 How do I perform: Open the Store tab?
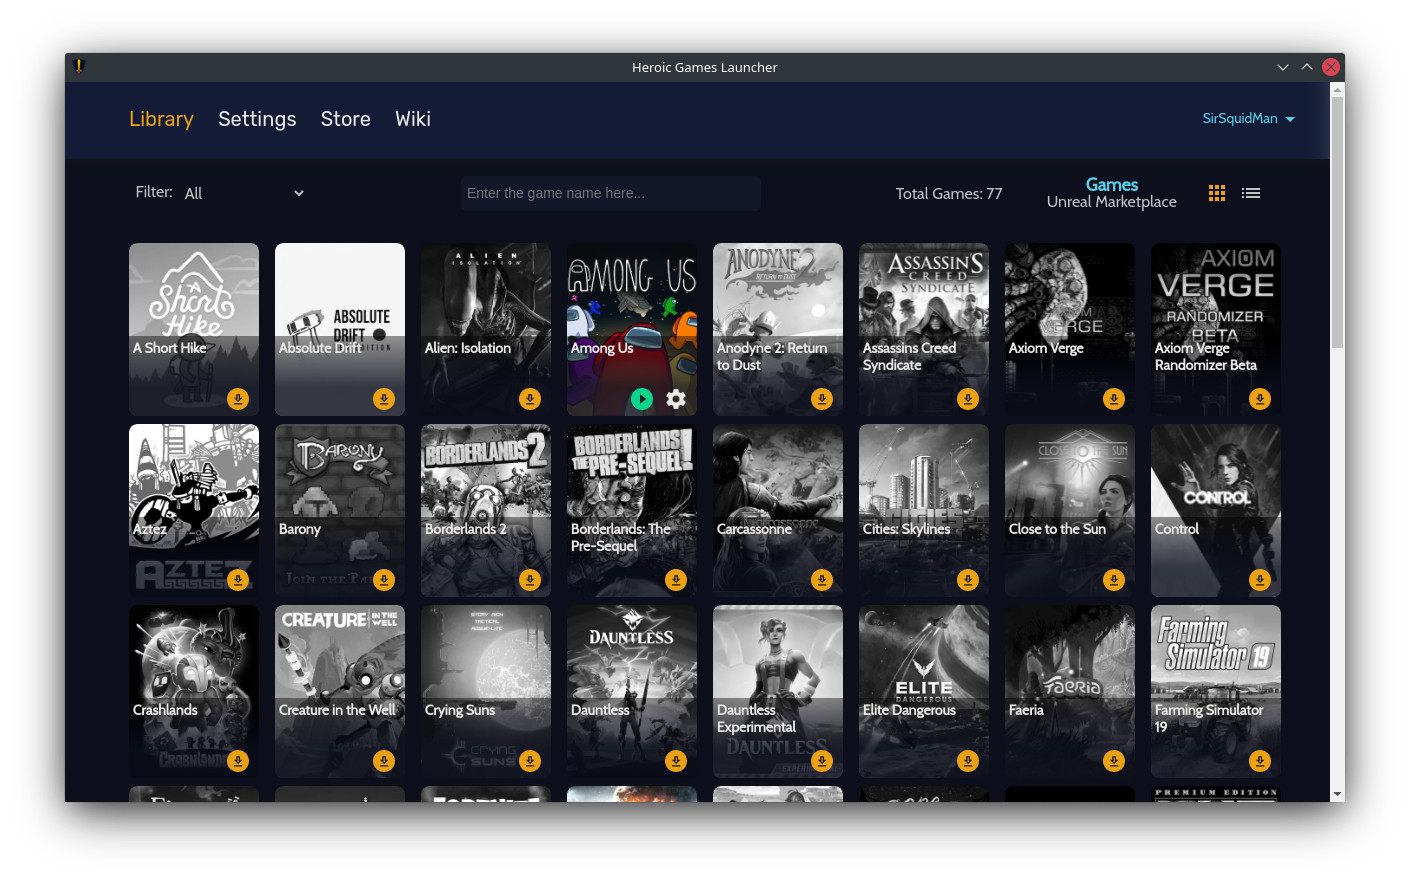pos(345,119)
